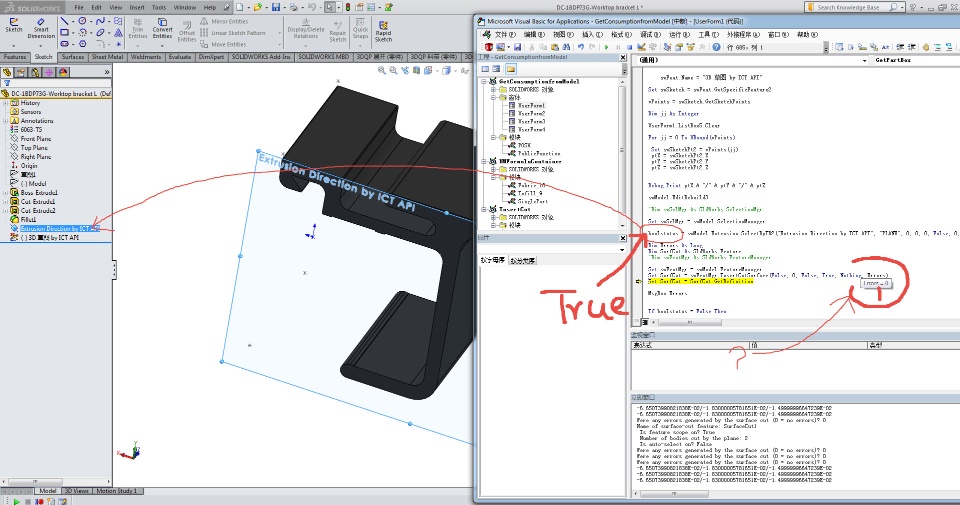Expand the Cut-Extrude2 feature node
This screenshot has height=505, width=960.
click(x=6, y=211)
